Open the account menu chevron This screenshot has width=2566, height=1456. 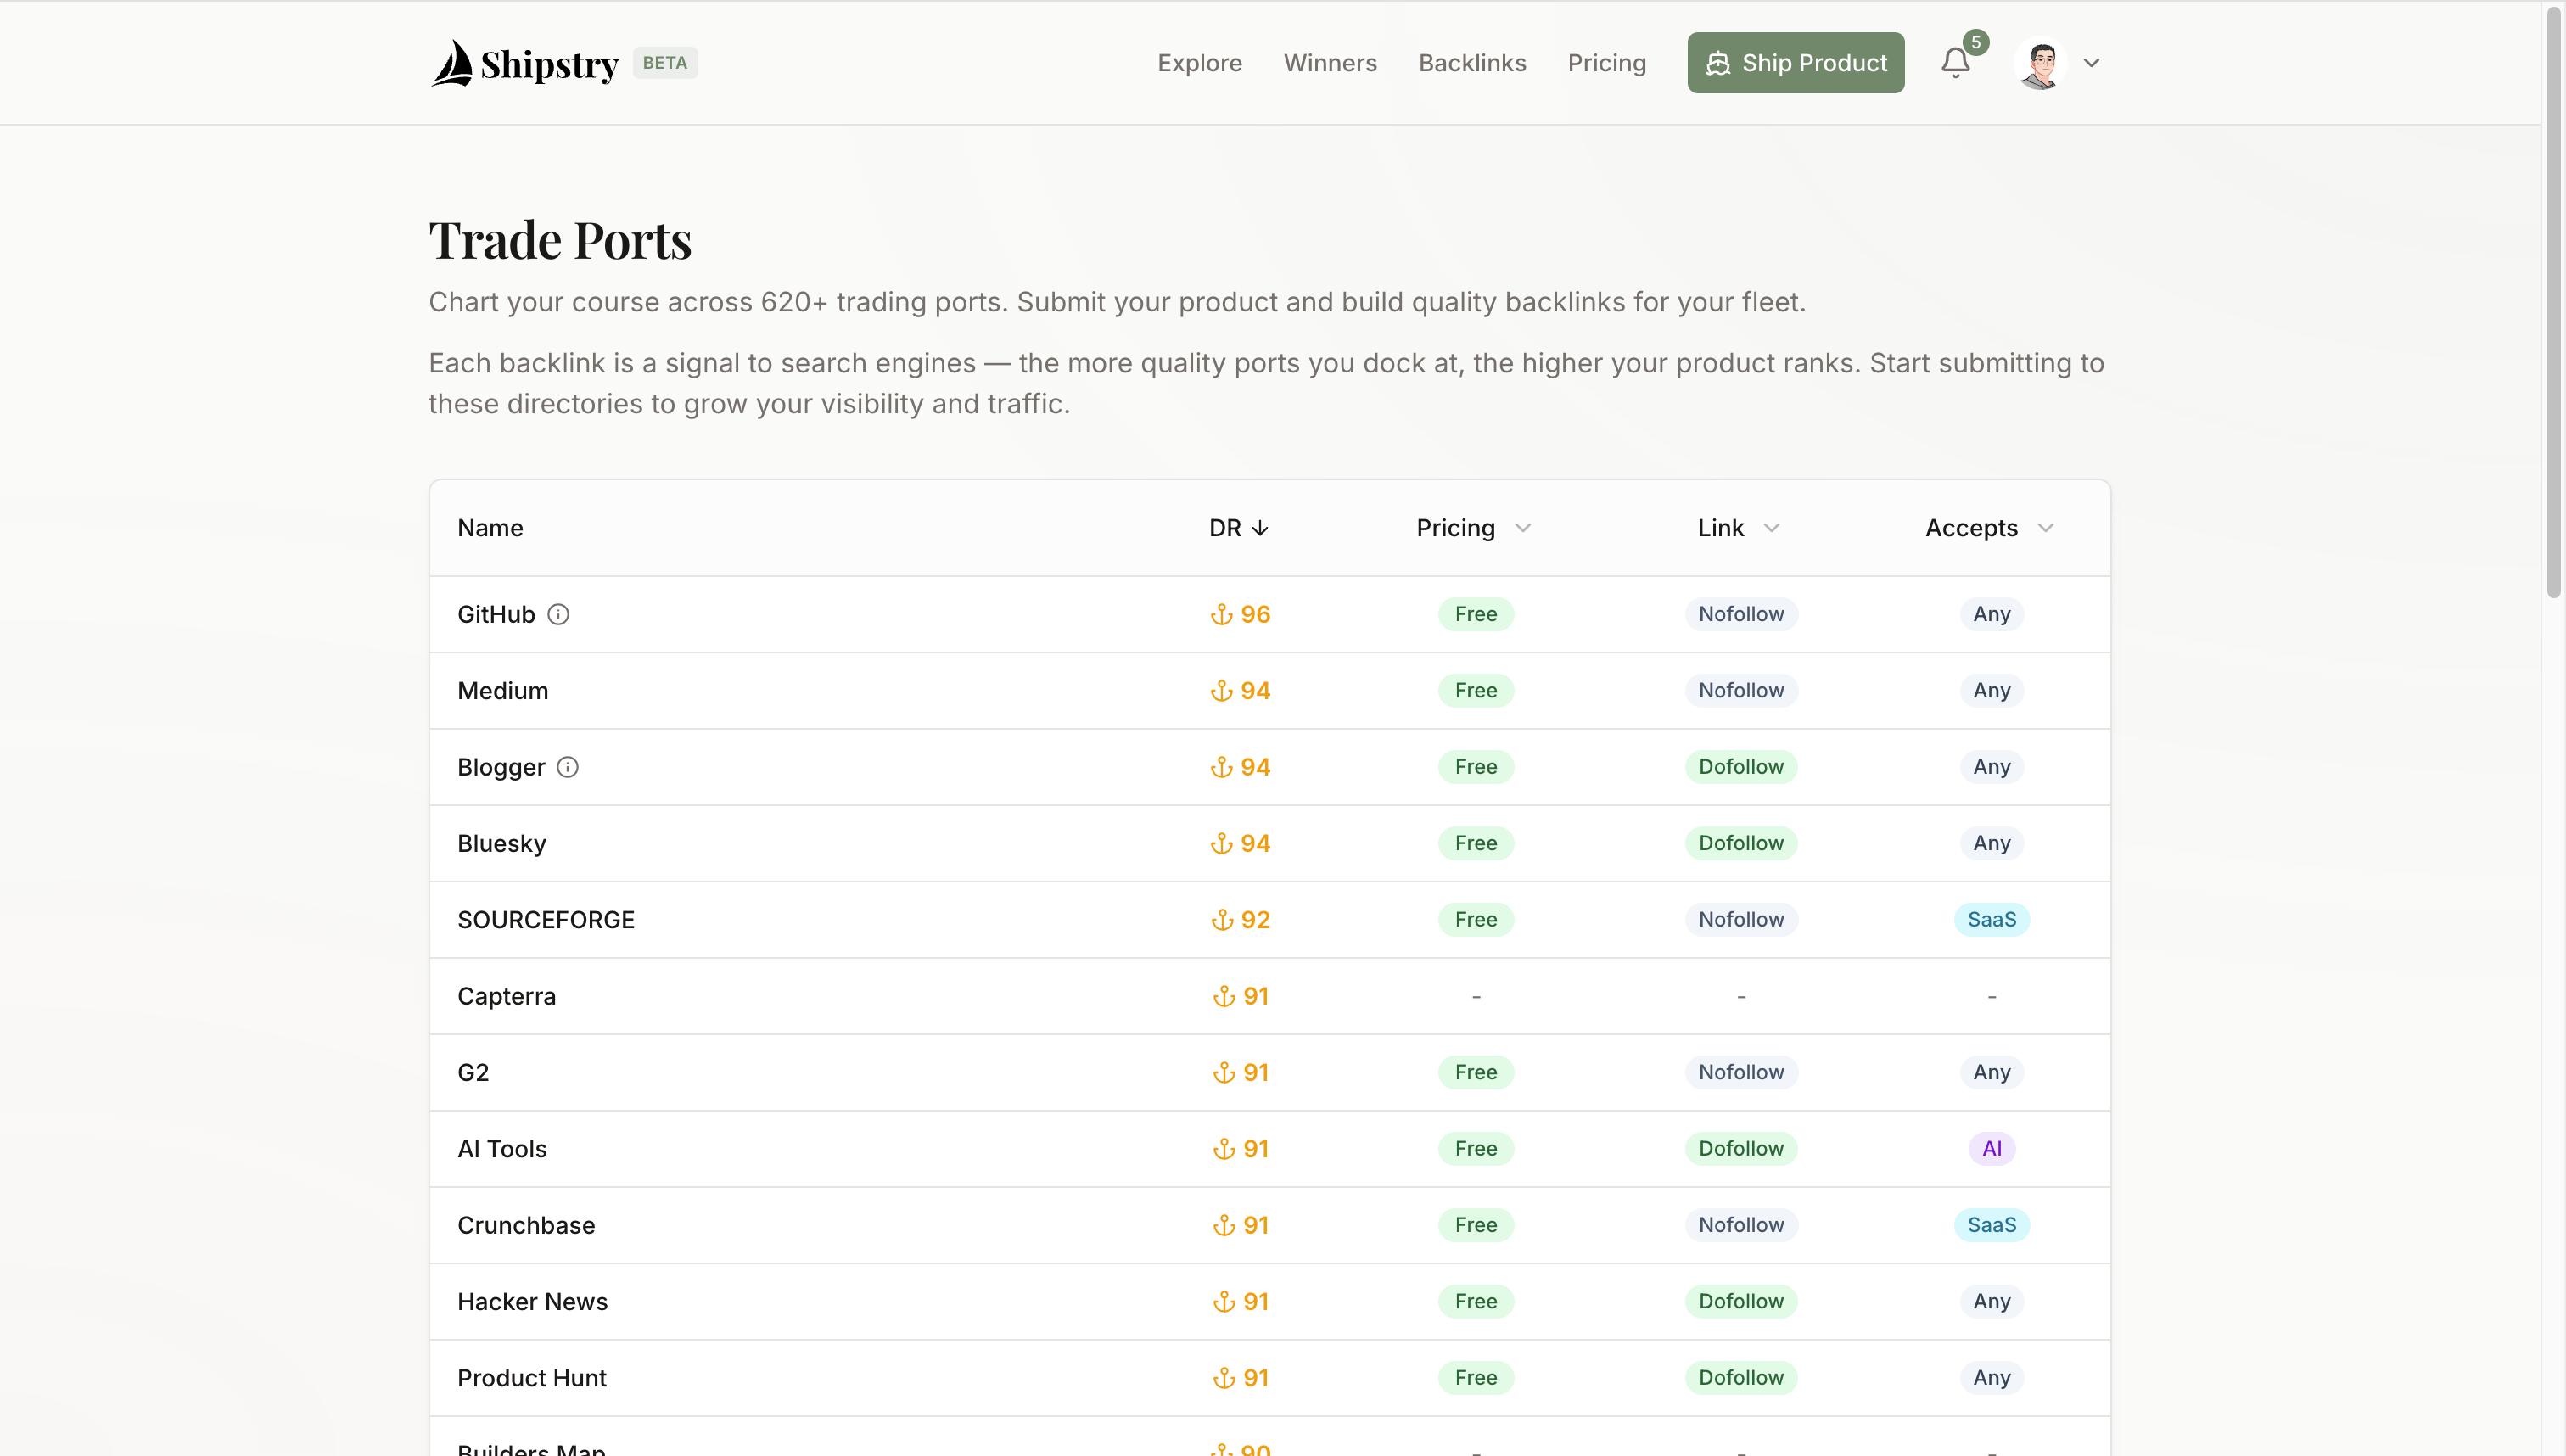[x=2091, y=63]
